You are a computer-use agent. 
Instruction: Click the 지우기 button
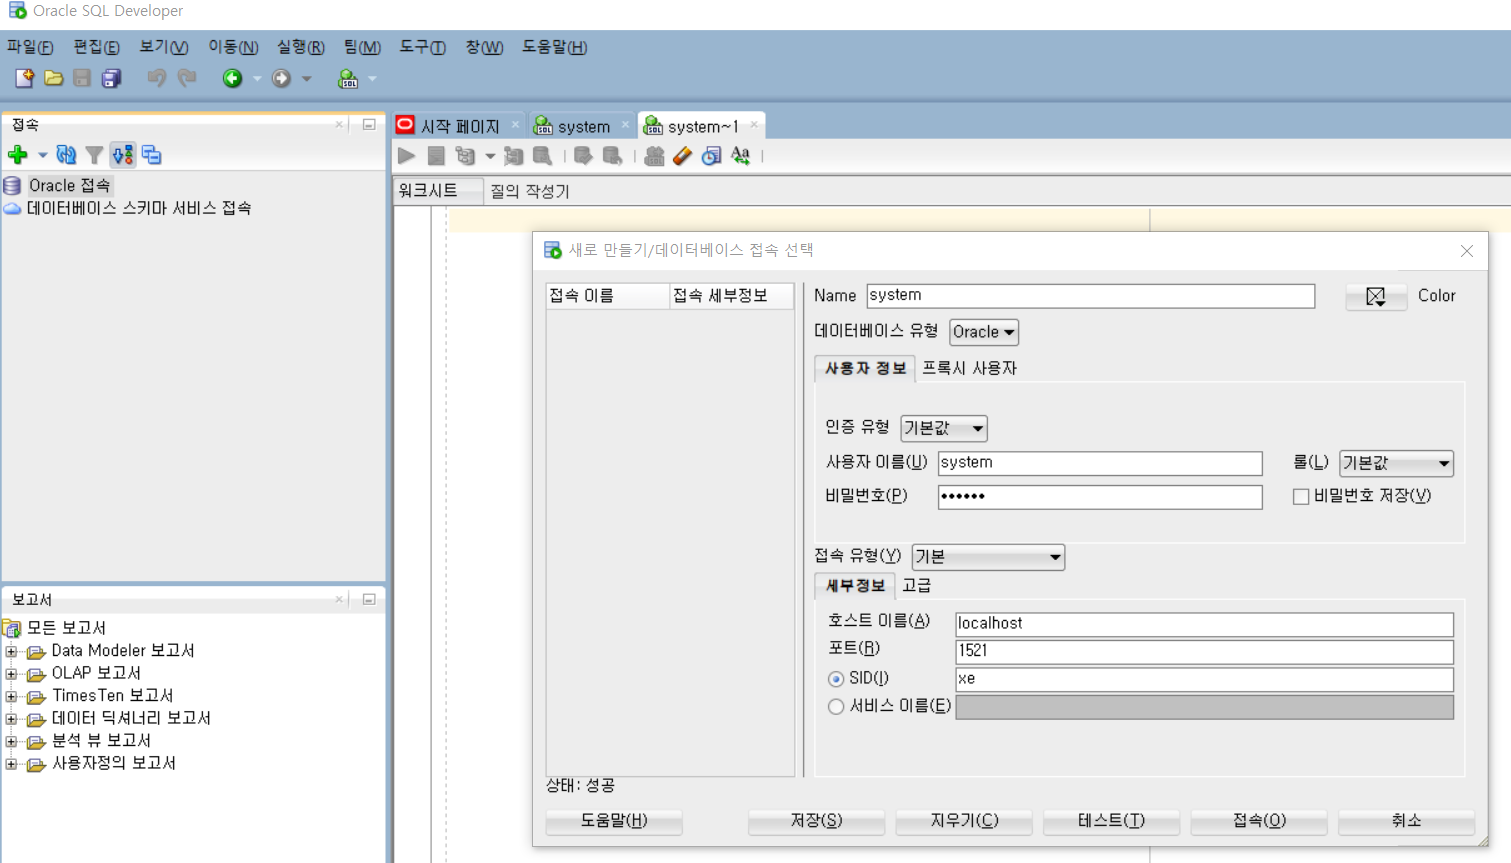tap(964, 821)
